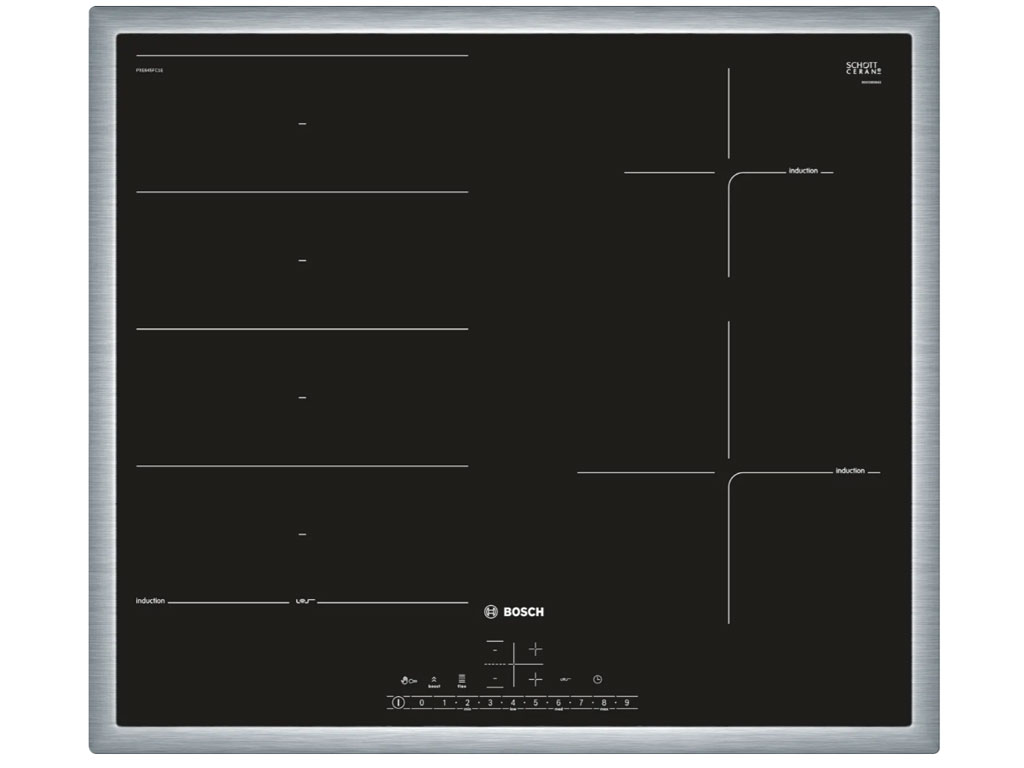The height and width of the screenshot is (768, 1024).
Task: Tap the lower plus touch control
Action: click(534, 679)
